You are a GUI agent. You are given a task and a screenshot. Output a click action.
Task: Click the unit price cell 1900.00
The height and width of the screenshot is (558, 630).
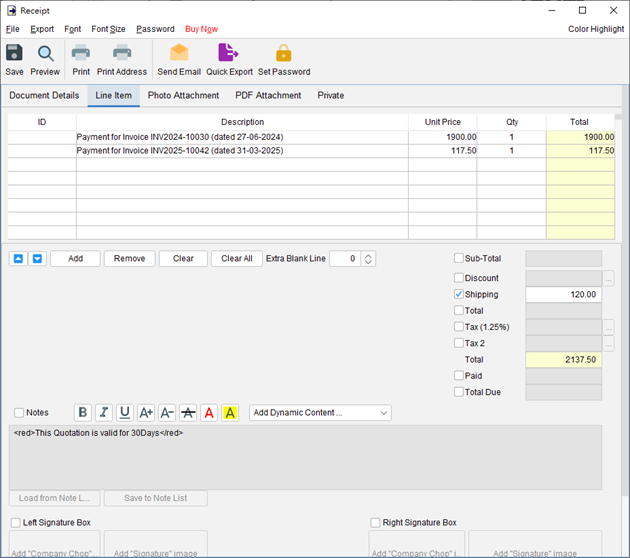click(x=443, y=137)
